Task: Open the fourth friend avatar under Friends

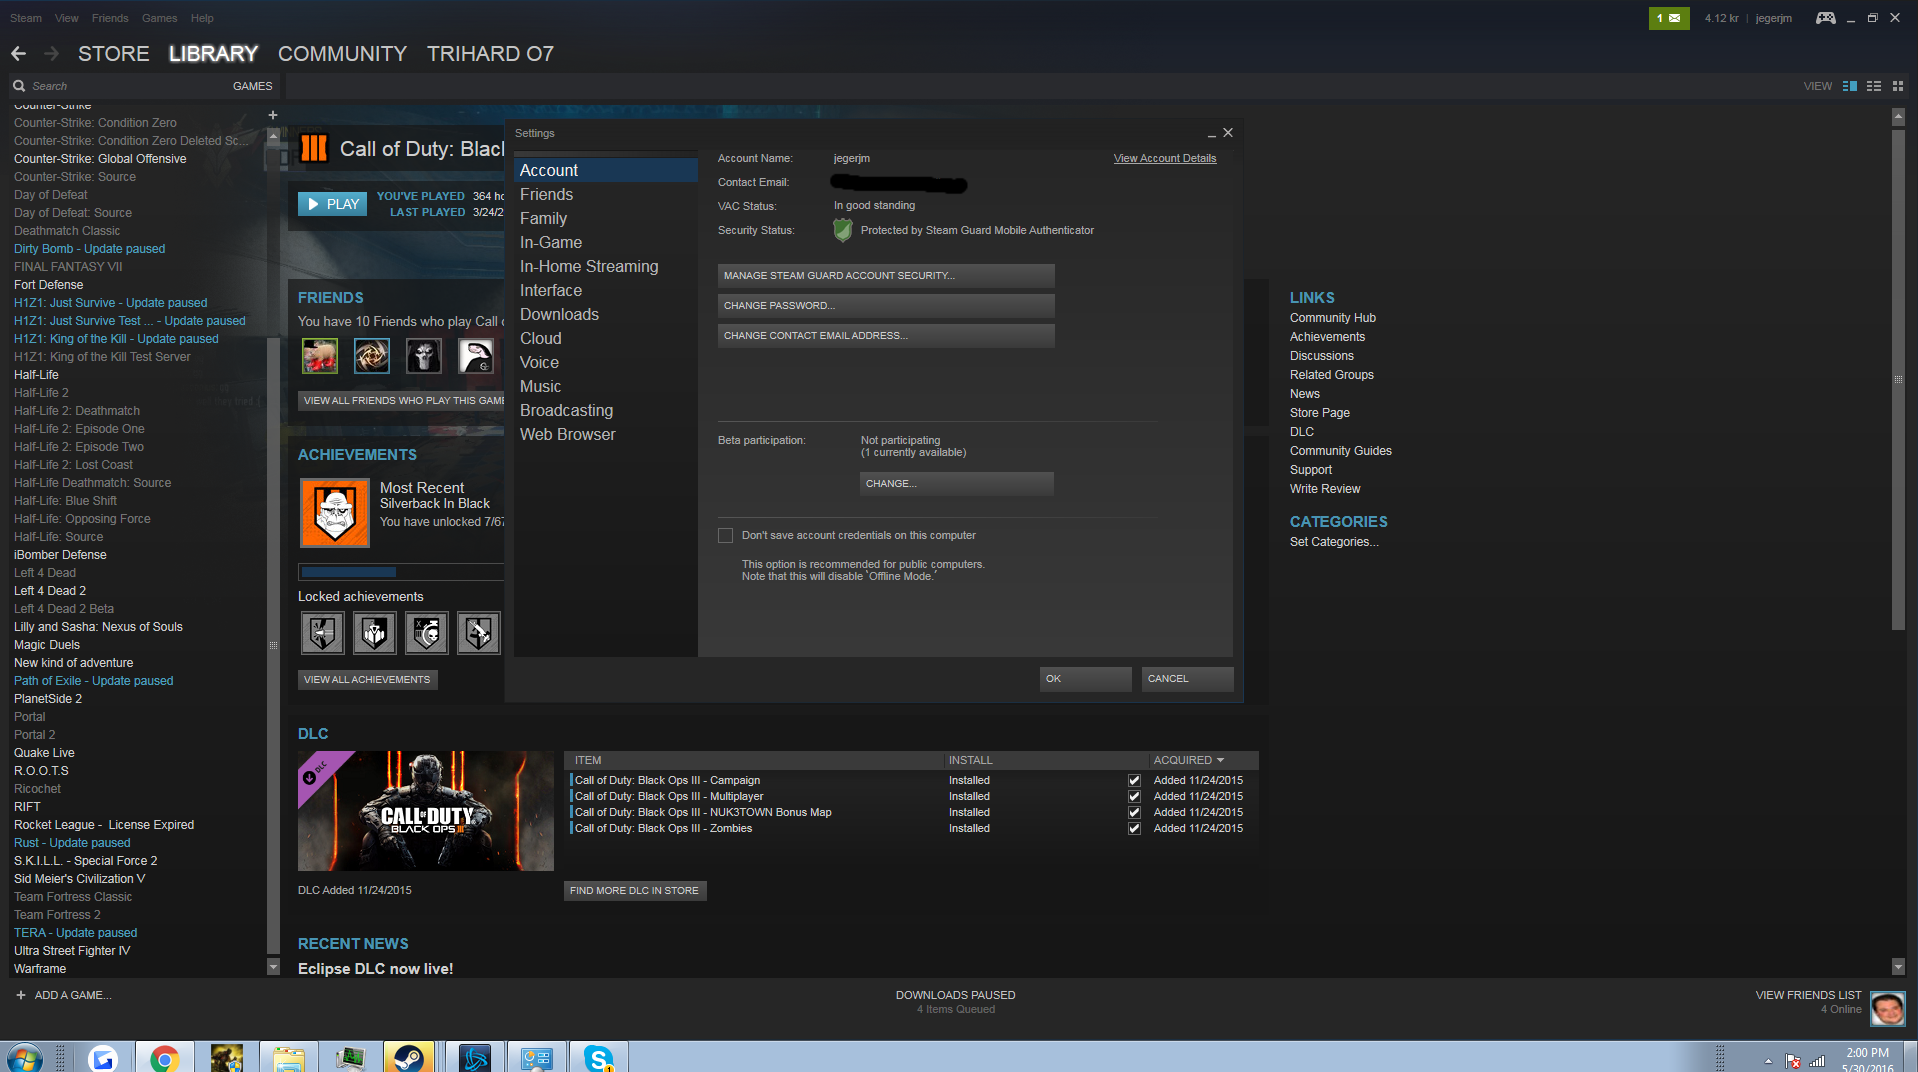Action: (476, 356)
